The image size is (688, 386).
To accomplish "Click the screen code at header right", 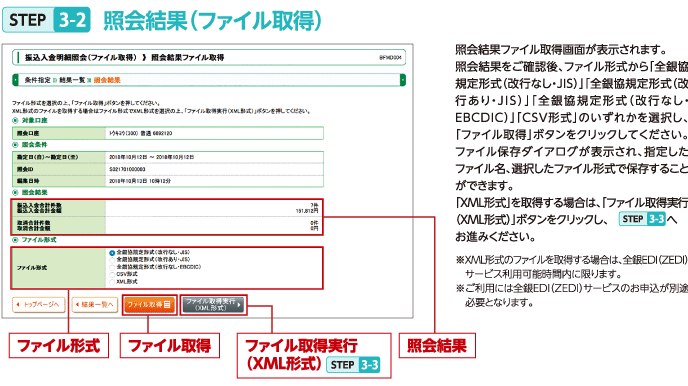I will [390, 57].
